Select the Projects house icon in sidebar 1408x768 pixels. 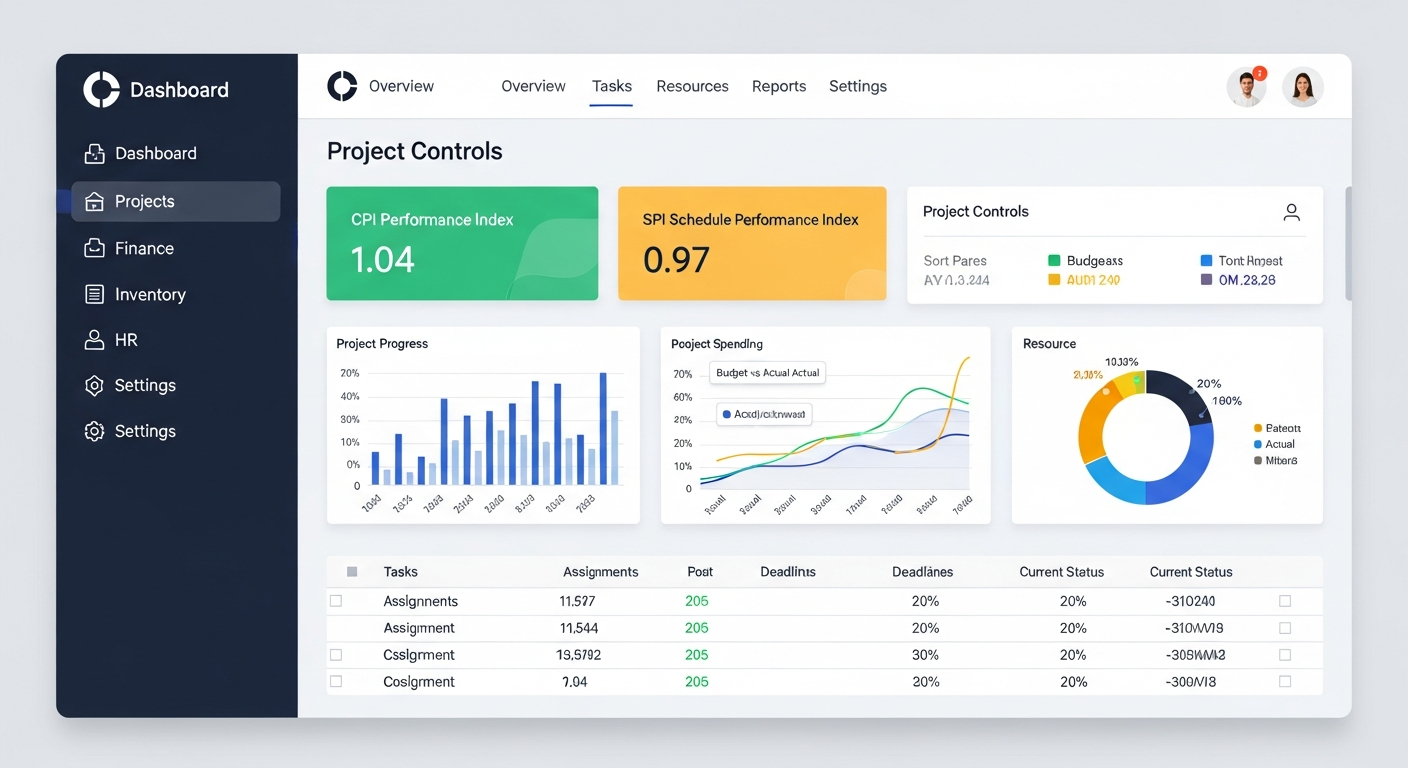(94, 201)
